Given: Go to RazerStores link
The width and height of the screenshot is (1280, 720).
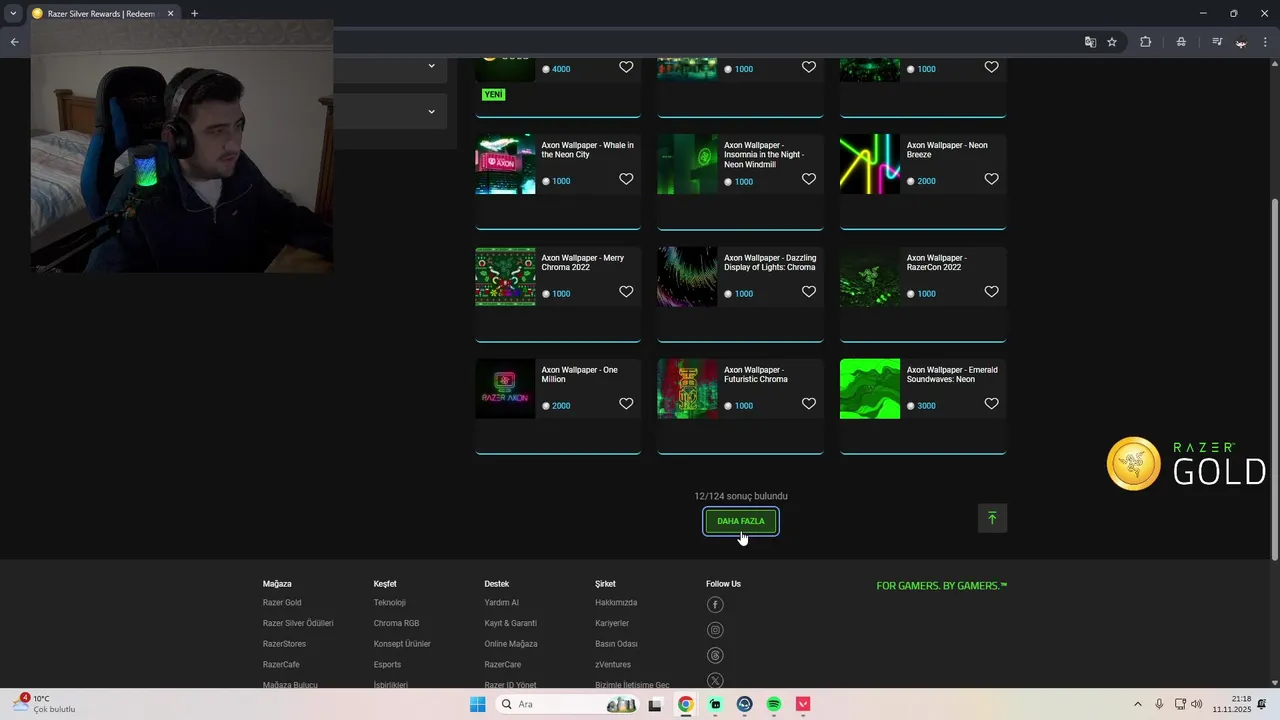Looking at the screenshot, I should 284,644.
